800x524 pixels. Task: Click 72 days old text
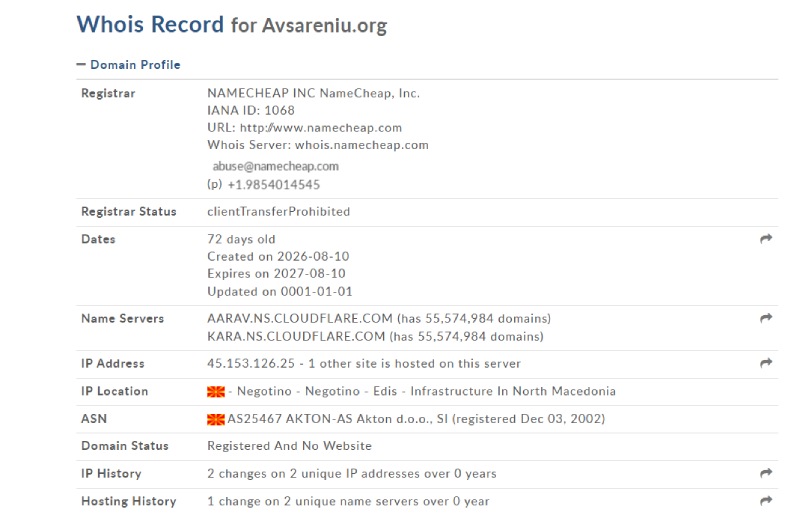coord(241,239)
